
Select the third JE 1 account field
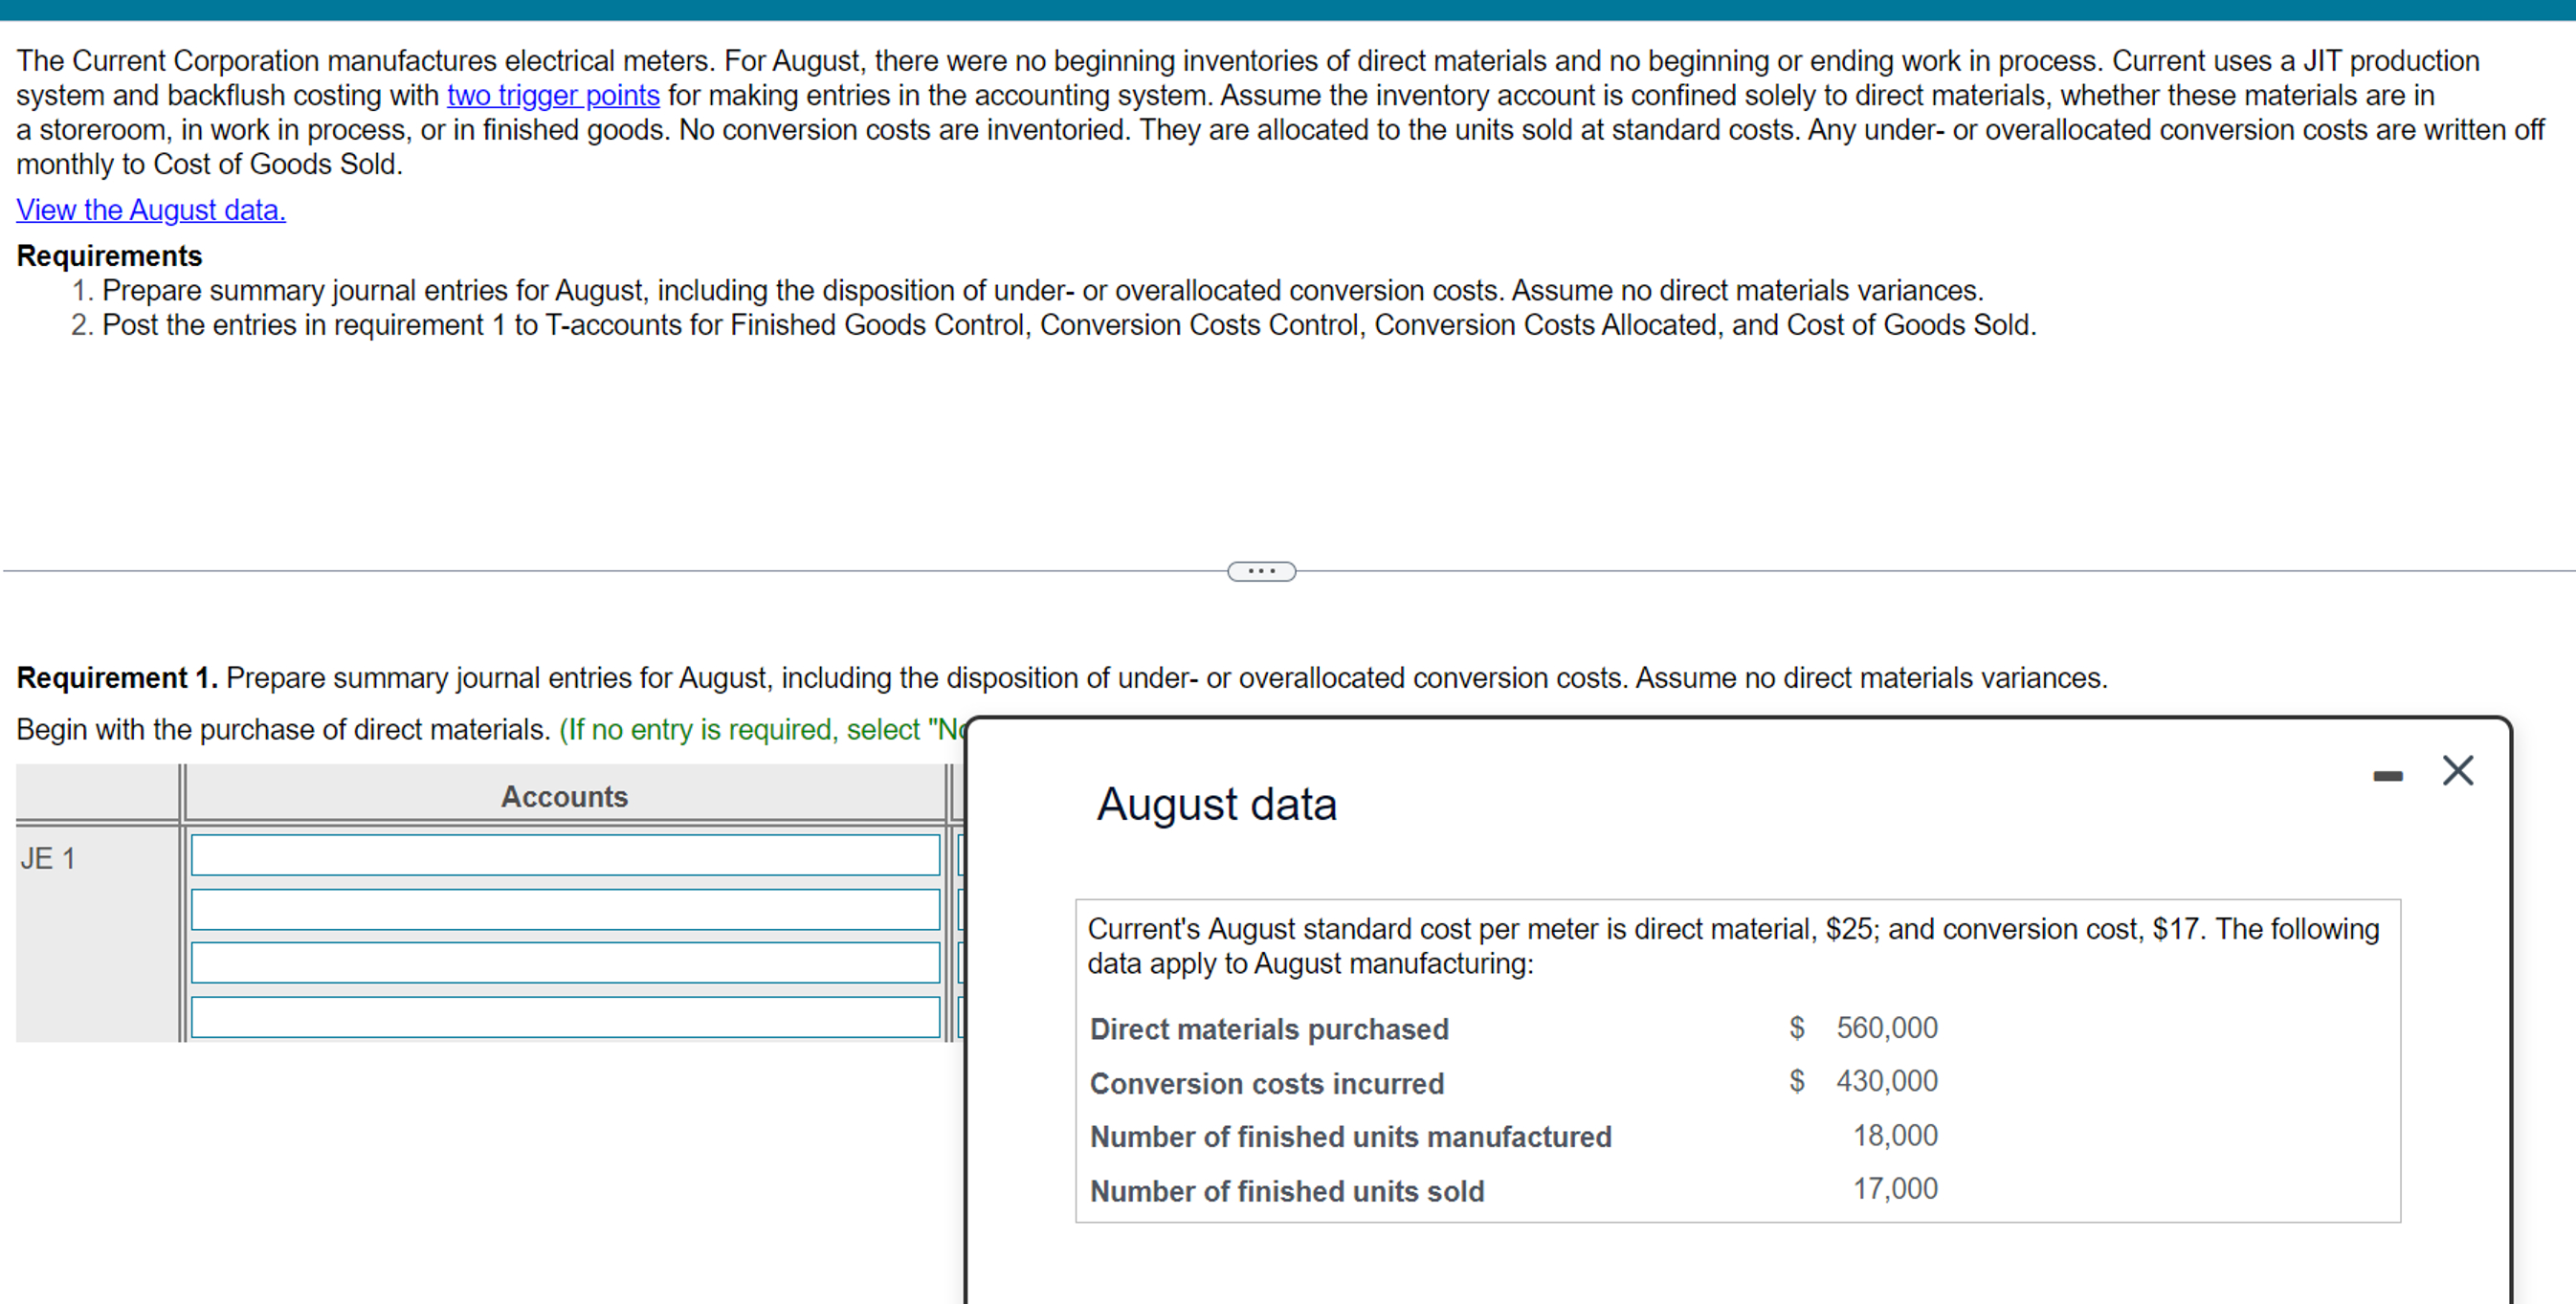[565, 963]
